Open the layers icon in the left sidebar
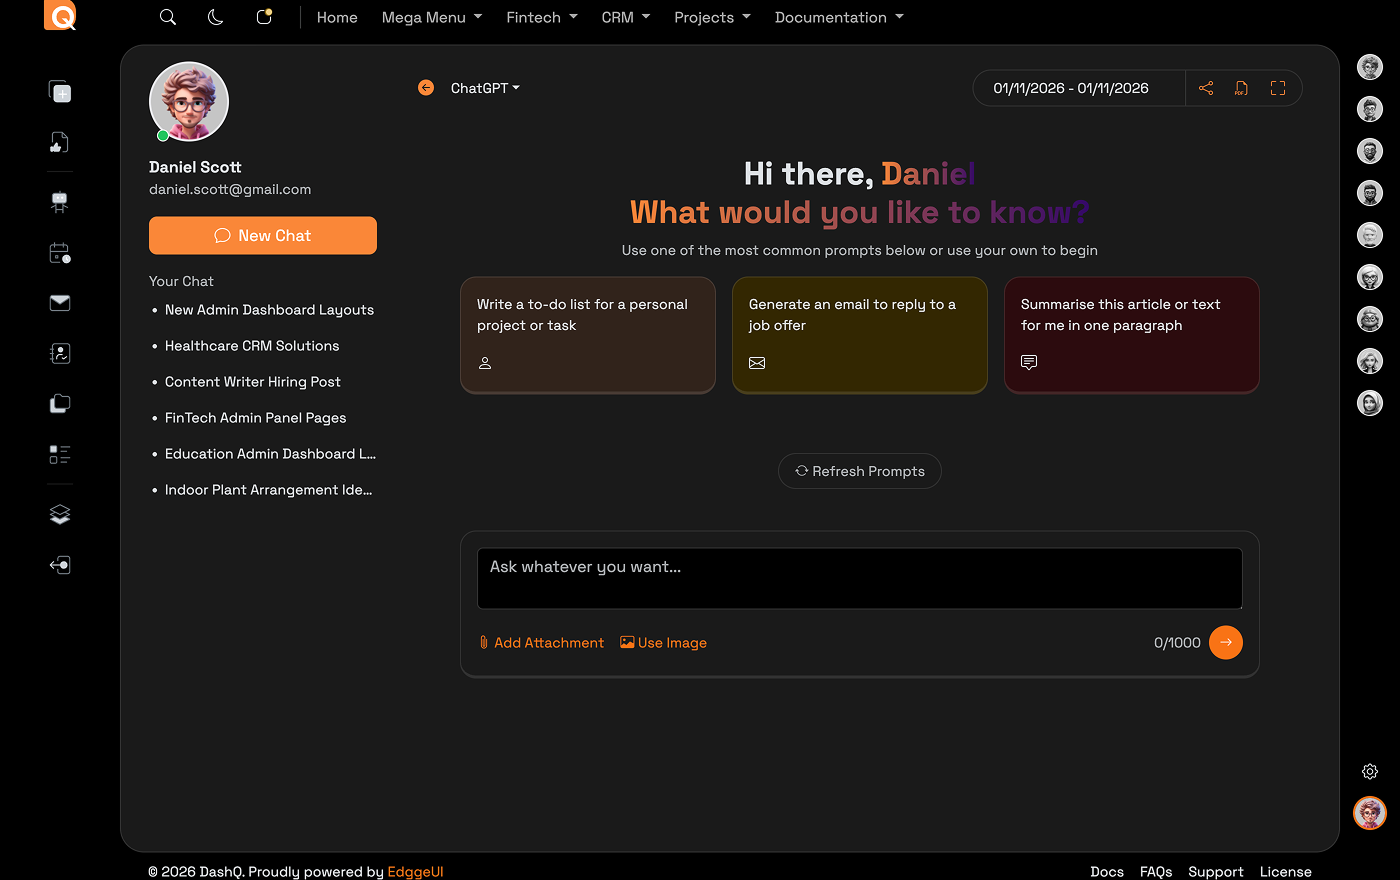This screenshot has height=880, width=1400. (x=59, y=513)
